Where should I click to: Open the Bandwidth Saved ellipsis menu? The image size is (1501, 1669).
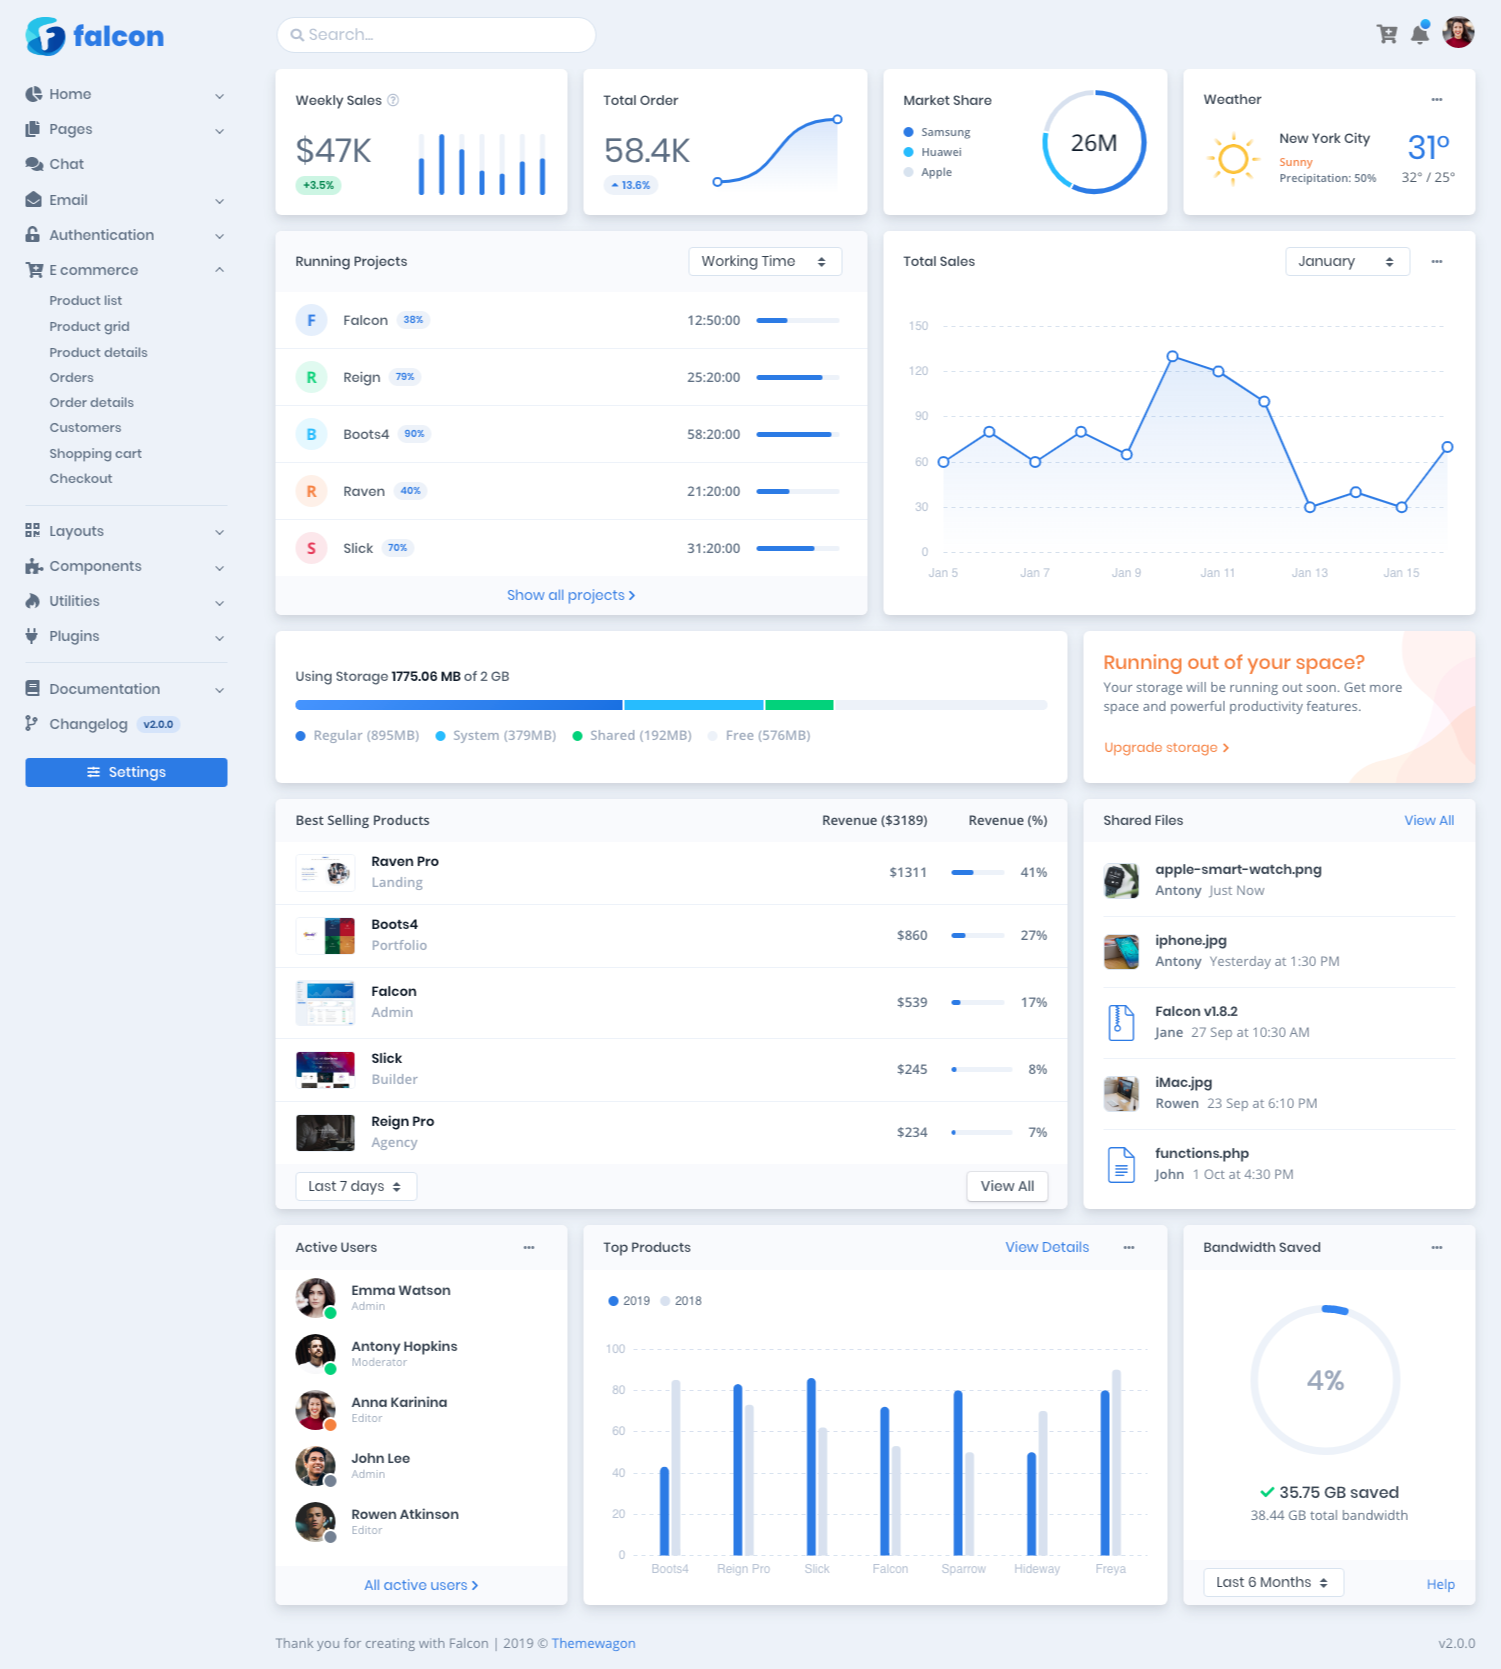tap(1436, 1247)
